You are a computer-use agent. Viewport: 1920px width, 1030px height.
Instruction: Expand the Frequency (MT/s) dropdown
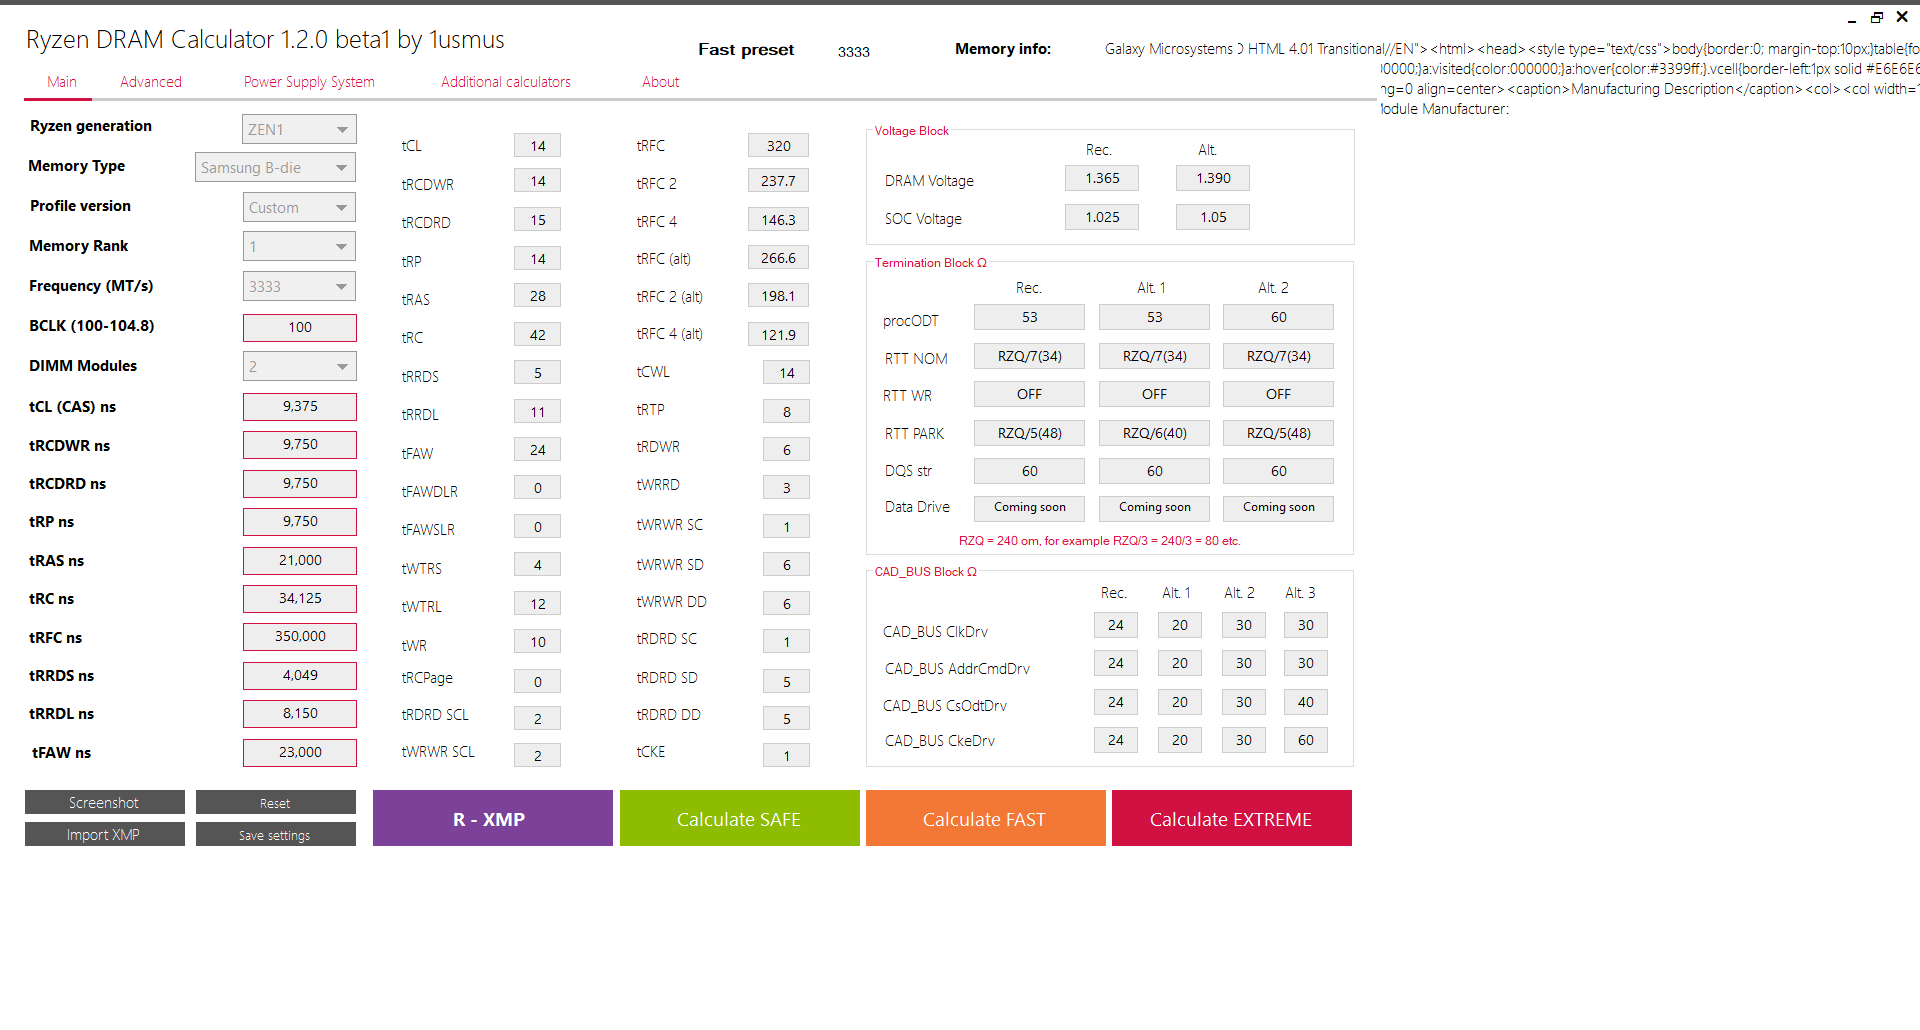click(299, 286)
